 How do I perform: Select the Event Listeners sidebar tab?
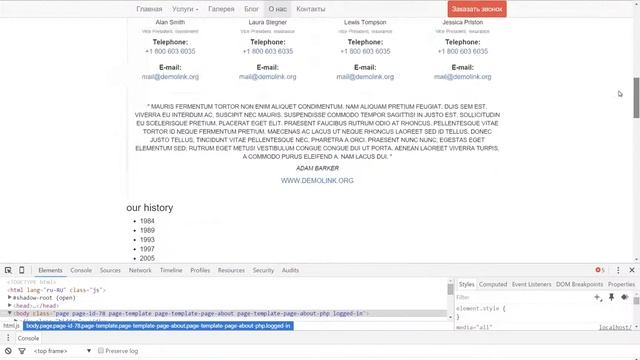click(x=531, y=284)
